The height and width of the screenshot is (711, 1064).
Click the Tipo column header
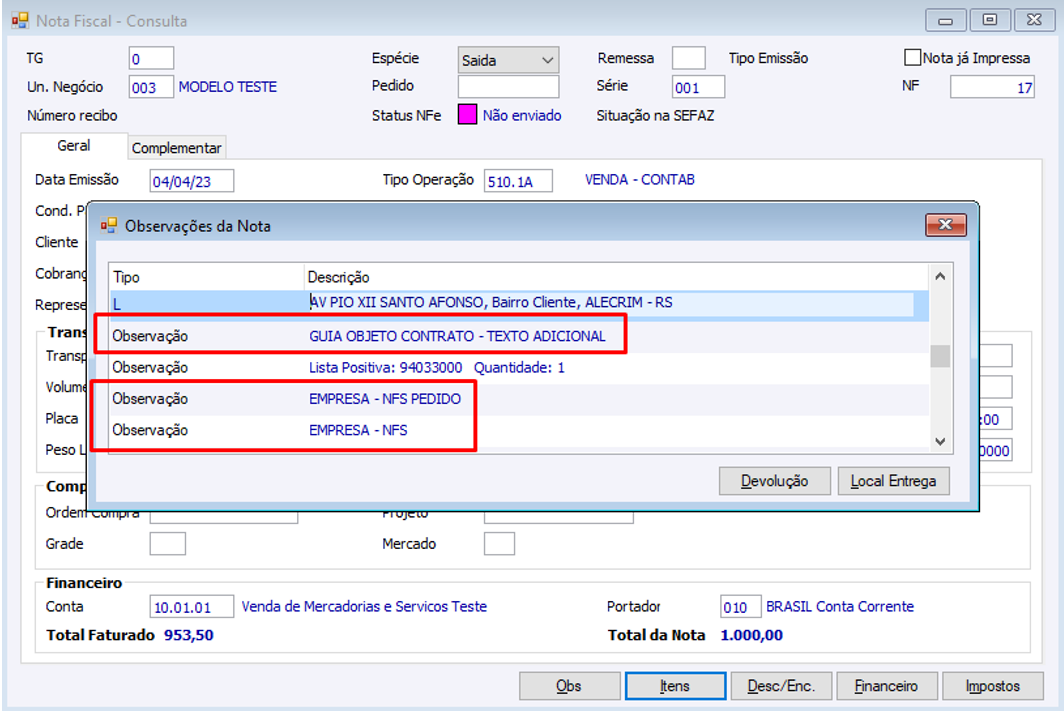206,277
